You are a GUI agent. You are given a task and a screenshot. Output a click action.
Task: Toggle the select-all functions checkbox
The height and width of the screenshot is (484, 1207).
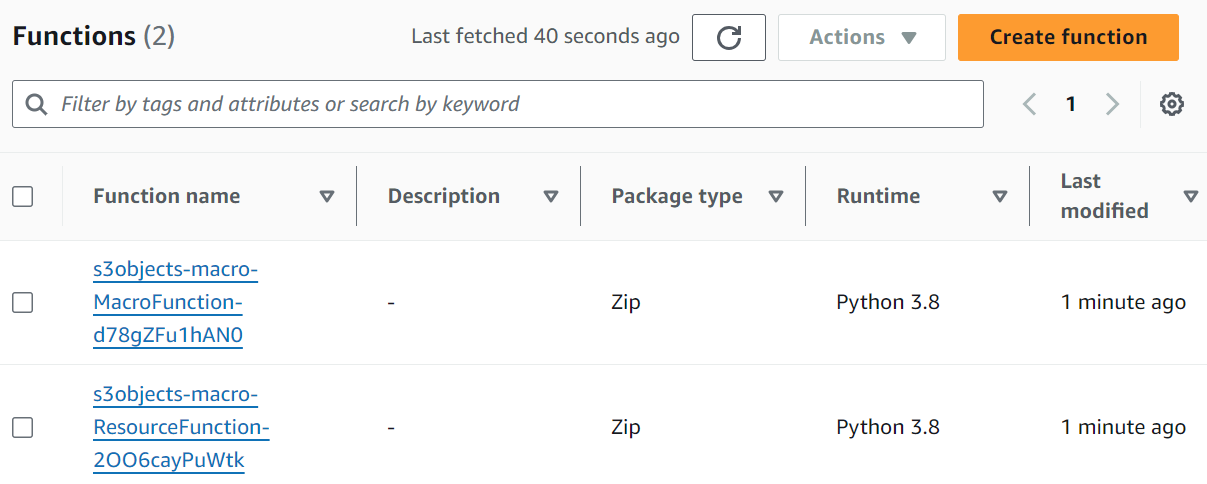[x=23, y=196]
